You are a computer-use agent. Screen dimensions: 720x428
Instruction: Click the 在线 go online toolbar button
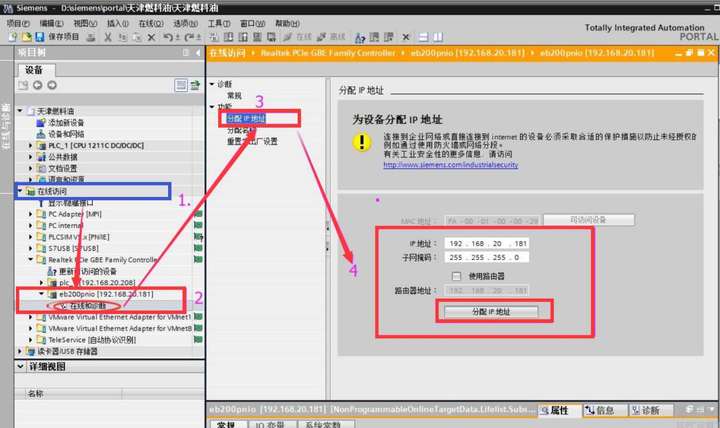(298, 37)
